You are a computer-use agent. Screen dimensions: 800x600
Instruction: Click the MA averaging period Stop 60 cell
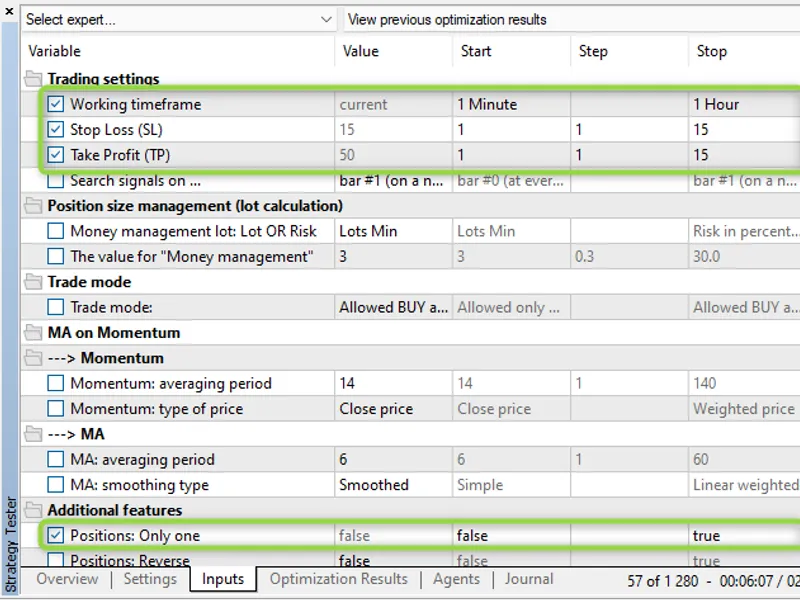coord(744,459)
